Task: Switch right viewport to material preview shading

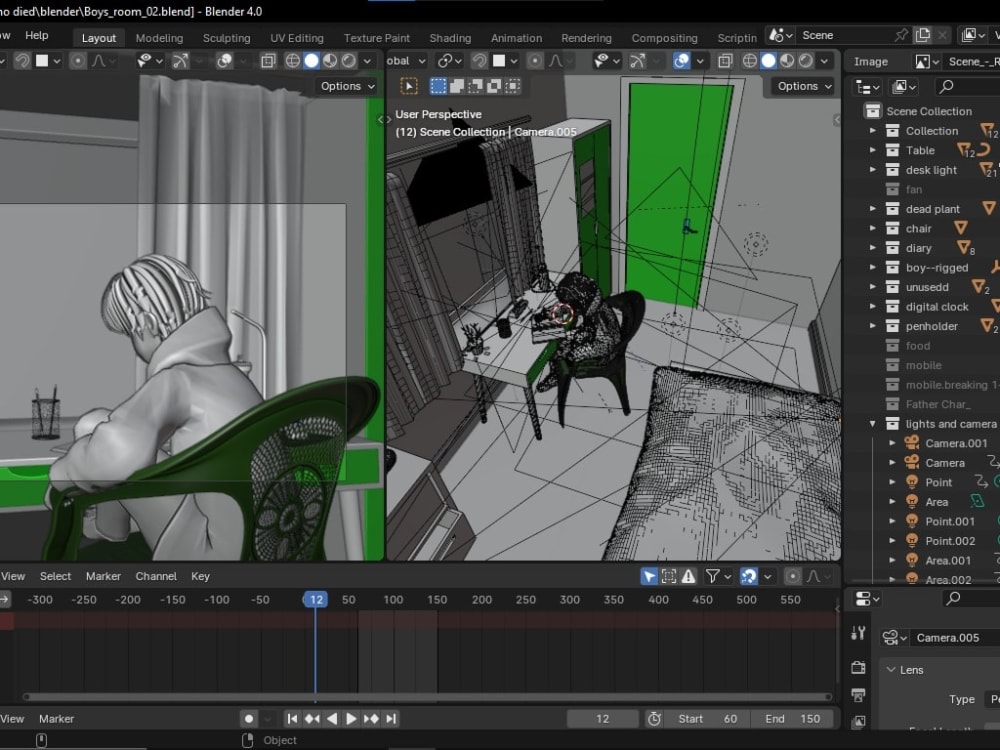Action: [787, 61]
